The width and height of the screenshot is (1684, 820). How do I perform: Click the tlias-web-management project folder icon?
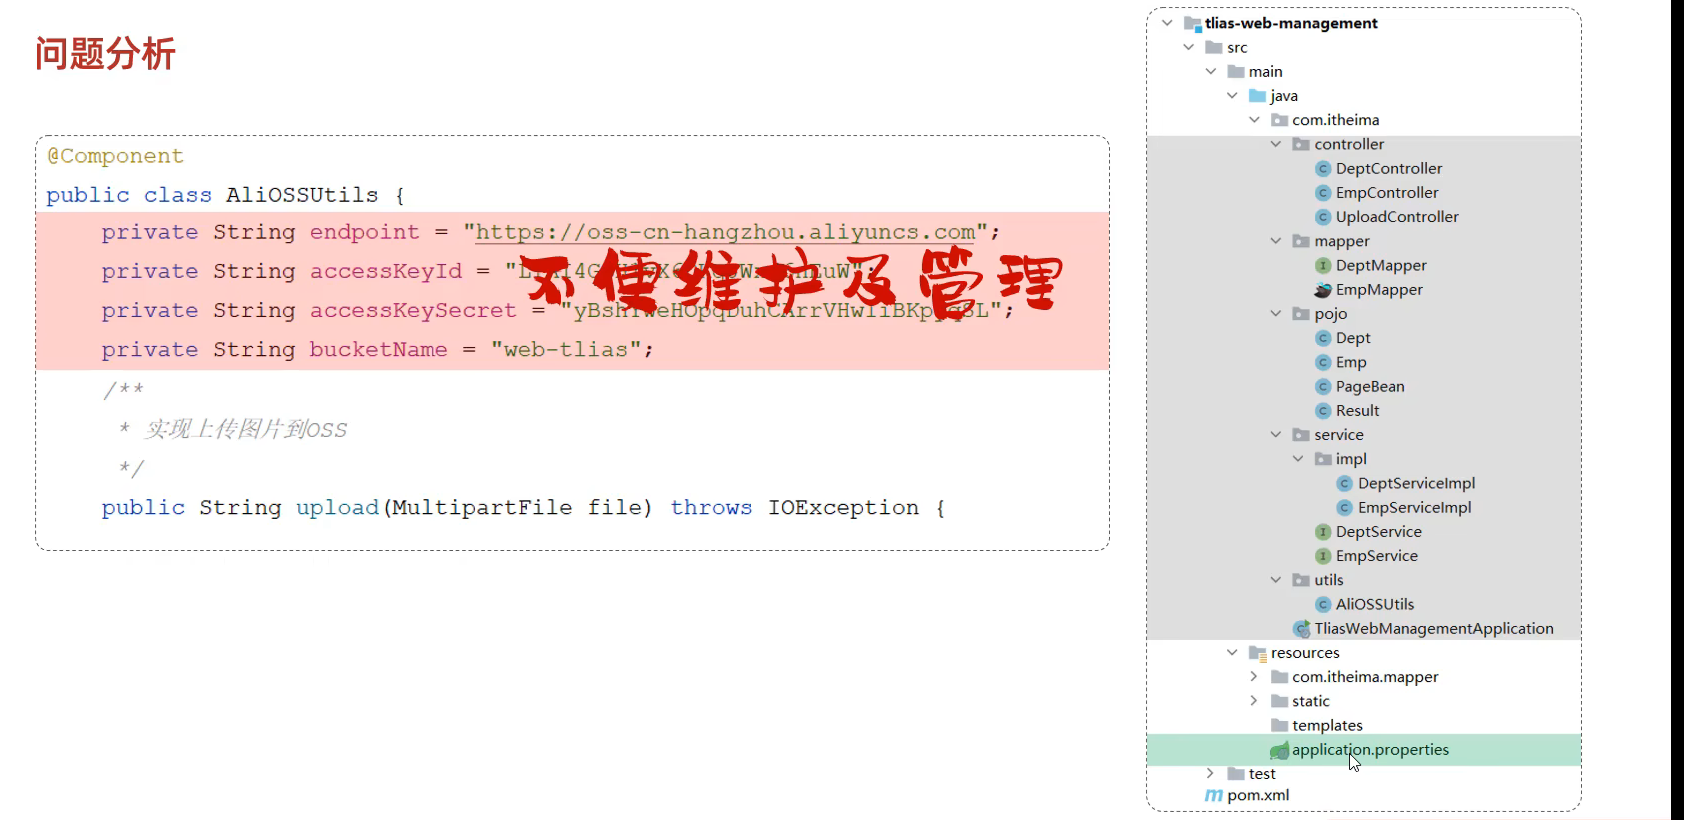click(x=1192, y=24)
